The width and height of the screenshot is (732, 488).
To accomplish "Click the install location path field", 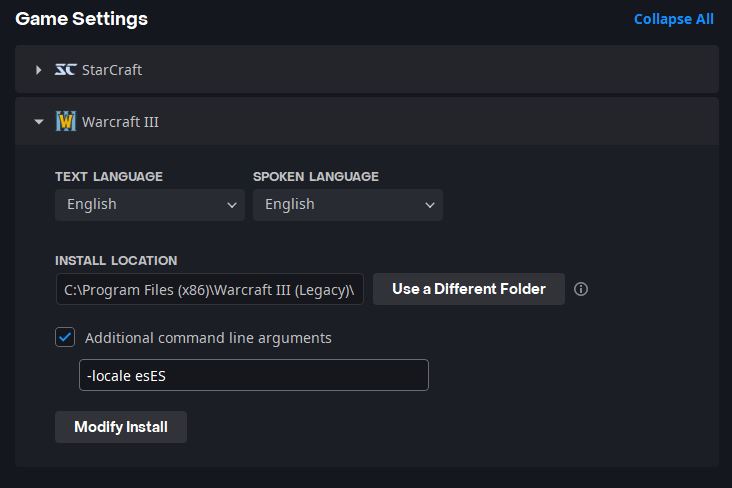I will point(210,290).
